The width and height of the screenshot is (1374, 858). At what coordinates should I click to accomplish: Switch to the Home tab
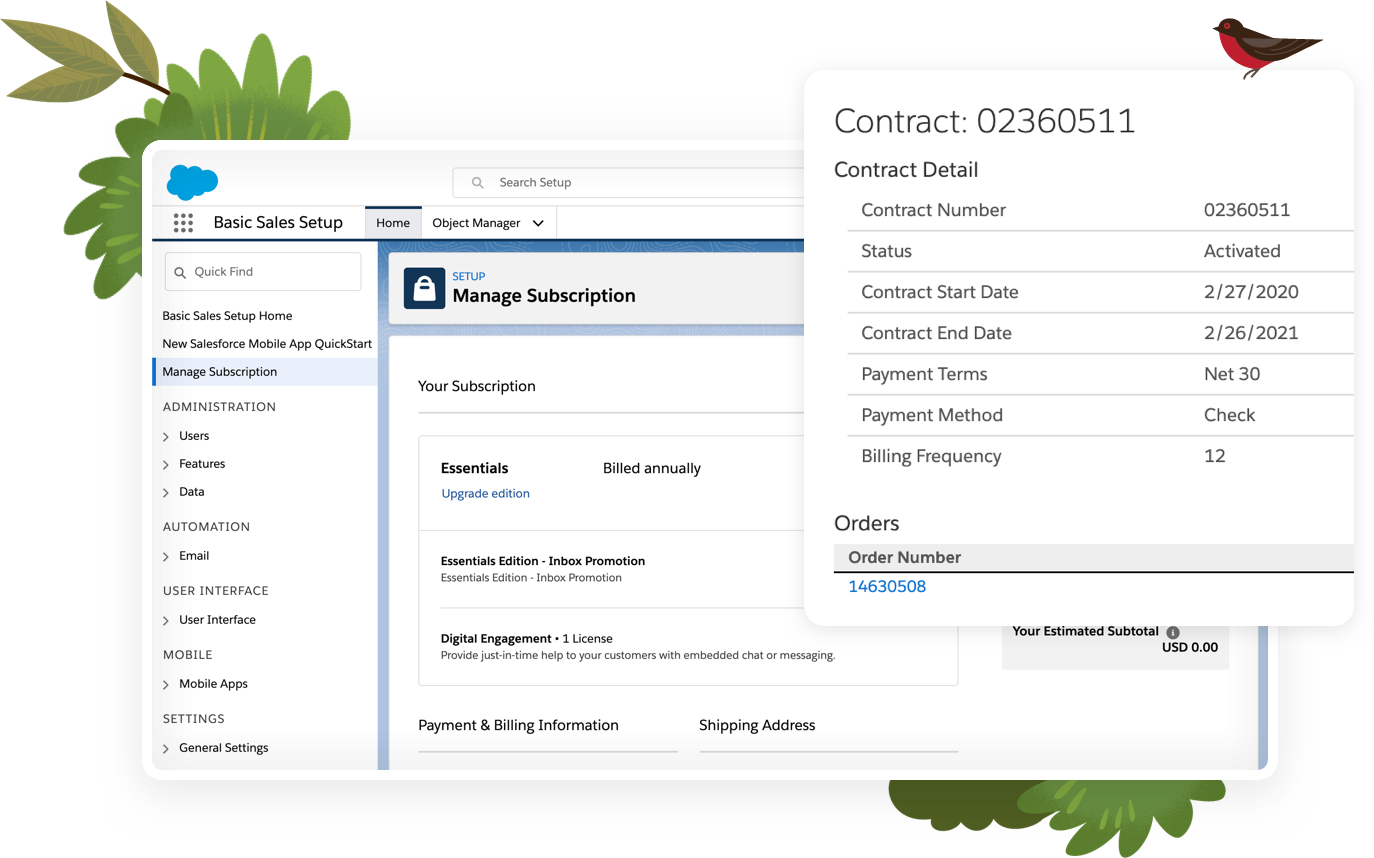tap(393, 223)
